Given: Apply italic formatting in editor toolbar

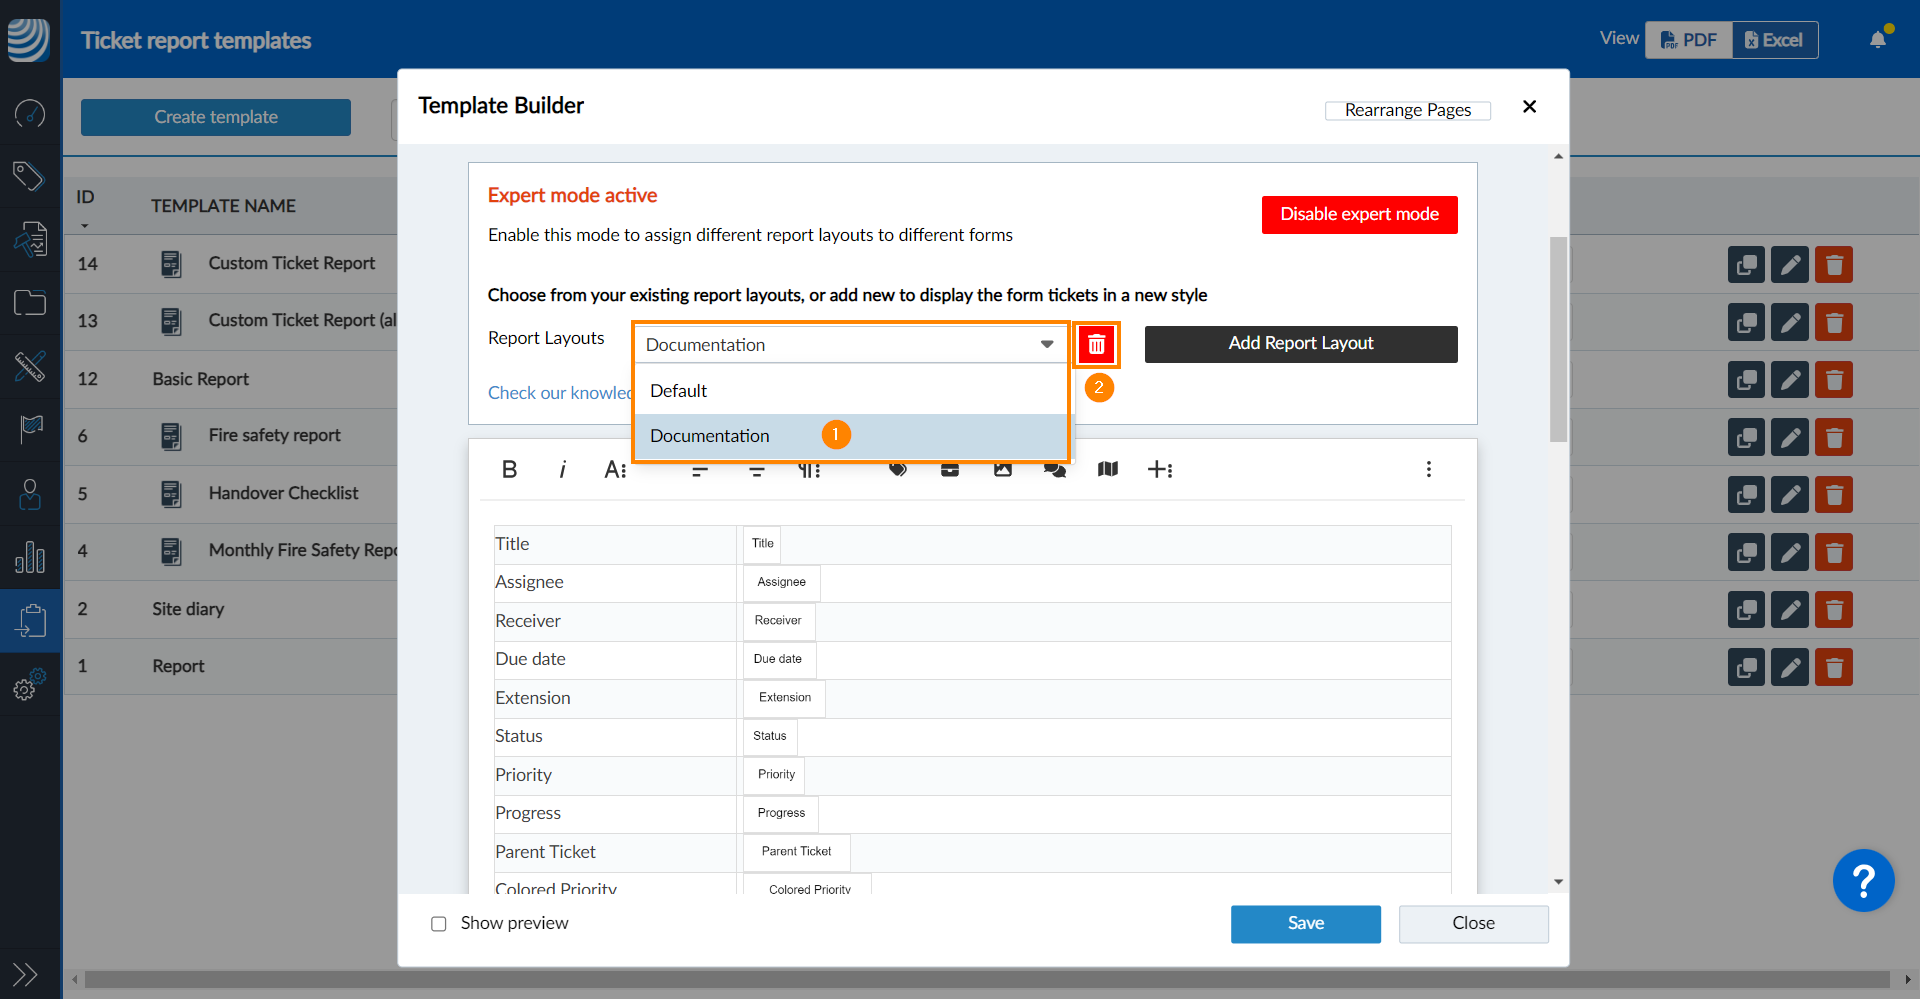Looking at the screenshot, I should (562, 469).
